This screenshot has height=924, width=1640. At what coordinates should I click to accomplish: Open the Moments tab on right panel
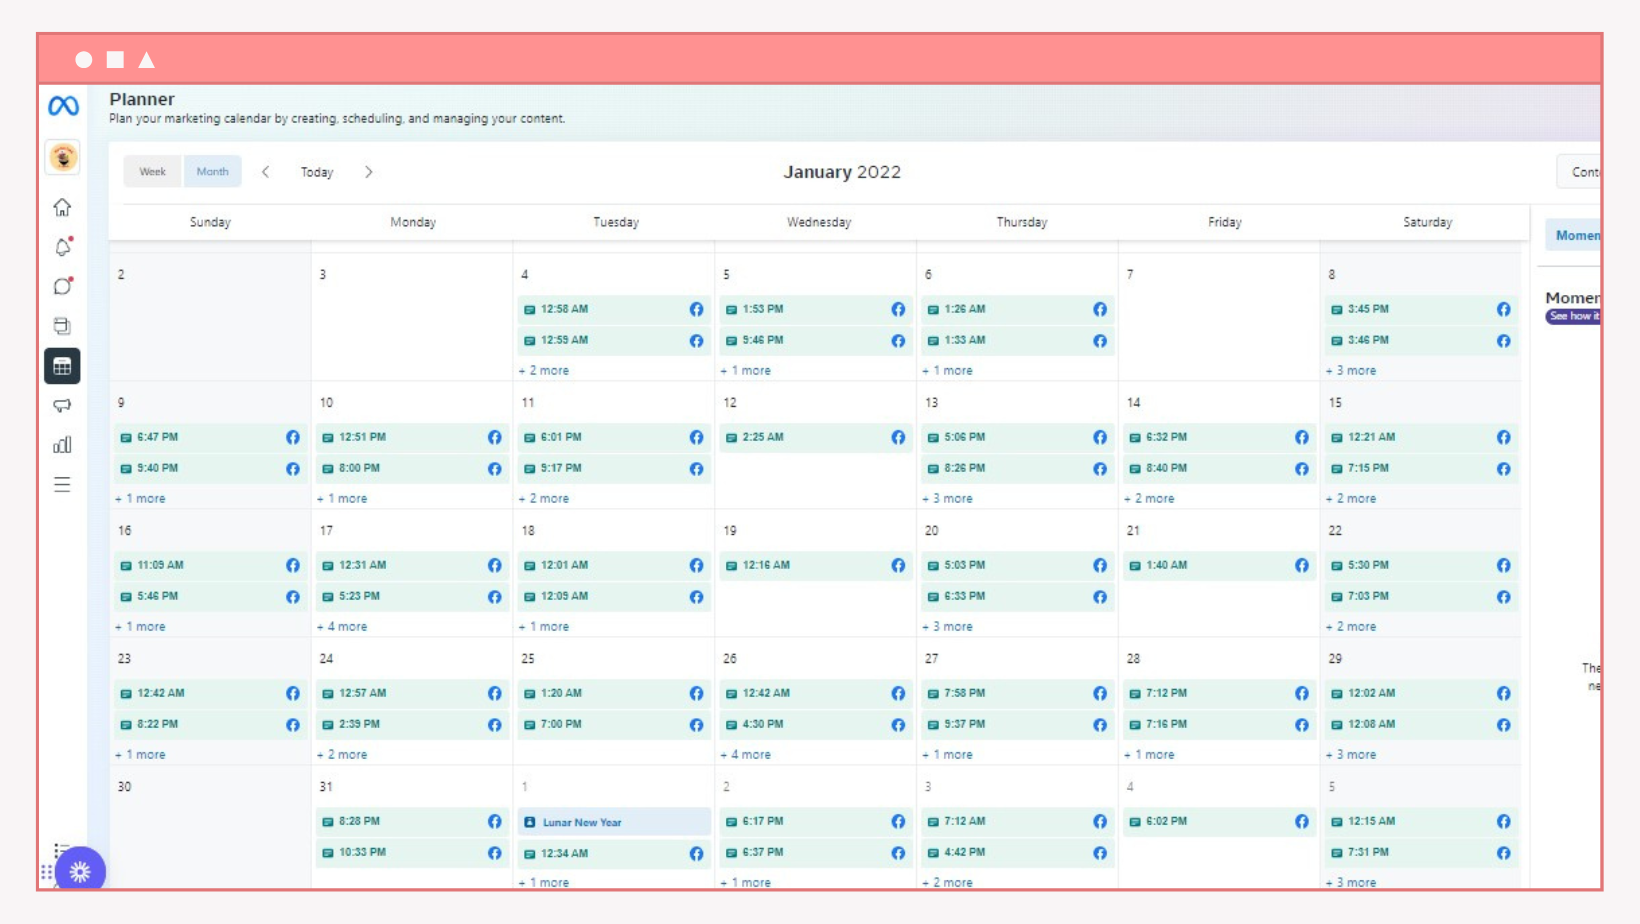pyautogui.click(x=1574, y=236)
